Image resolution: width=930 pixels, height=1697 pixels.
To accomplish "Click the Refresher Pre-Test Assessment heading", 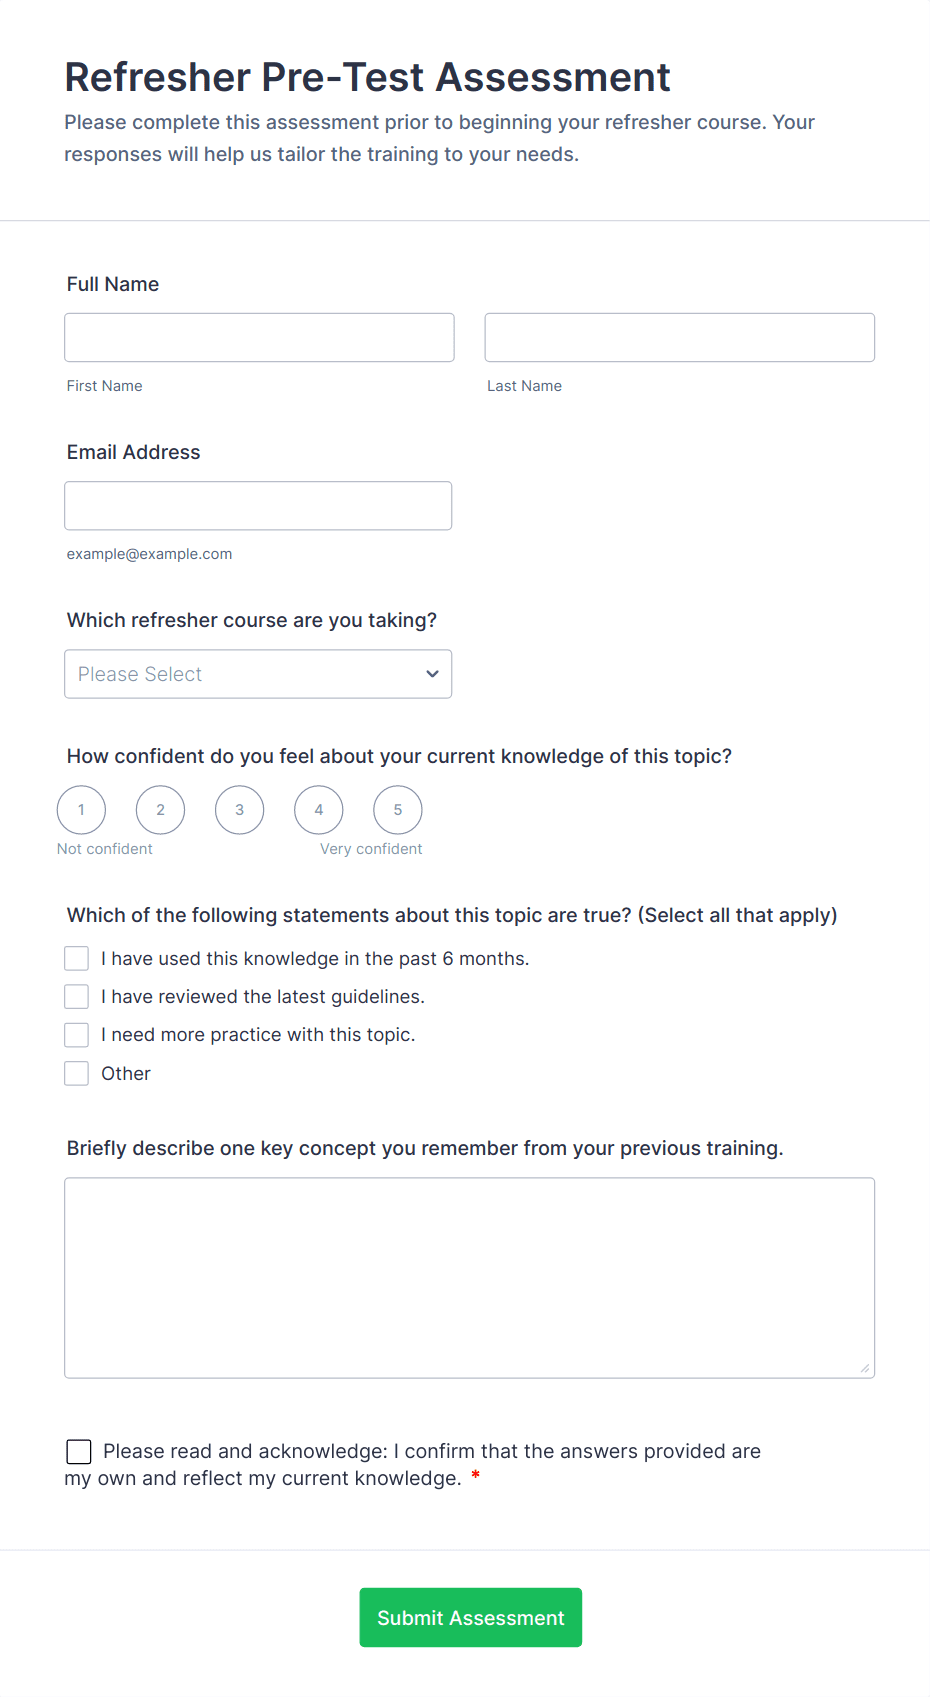I will point(367,77).
